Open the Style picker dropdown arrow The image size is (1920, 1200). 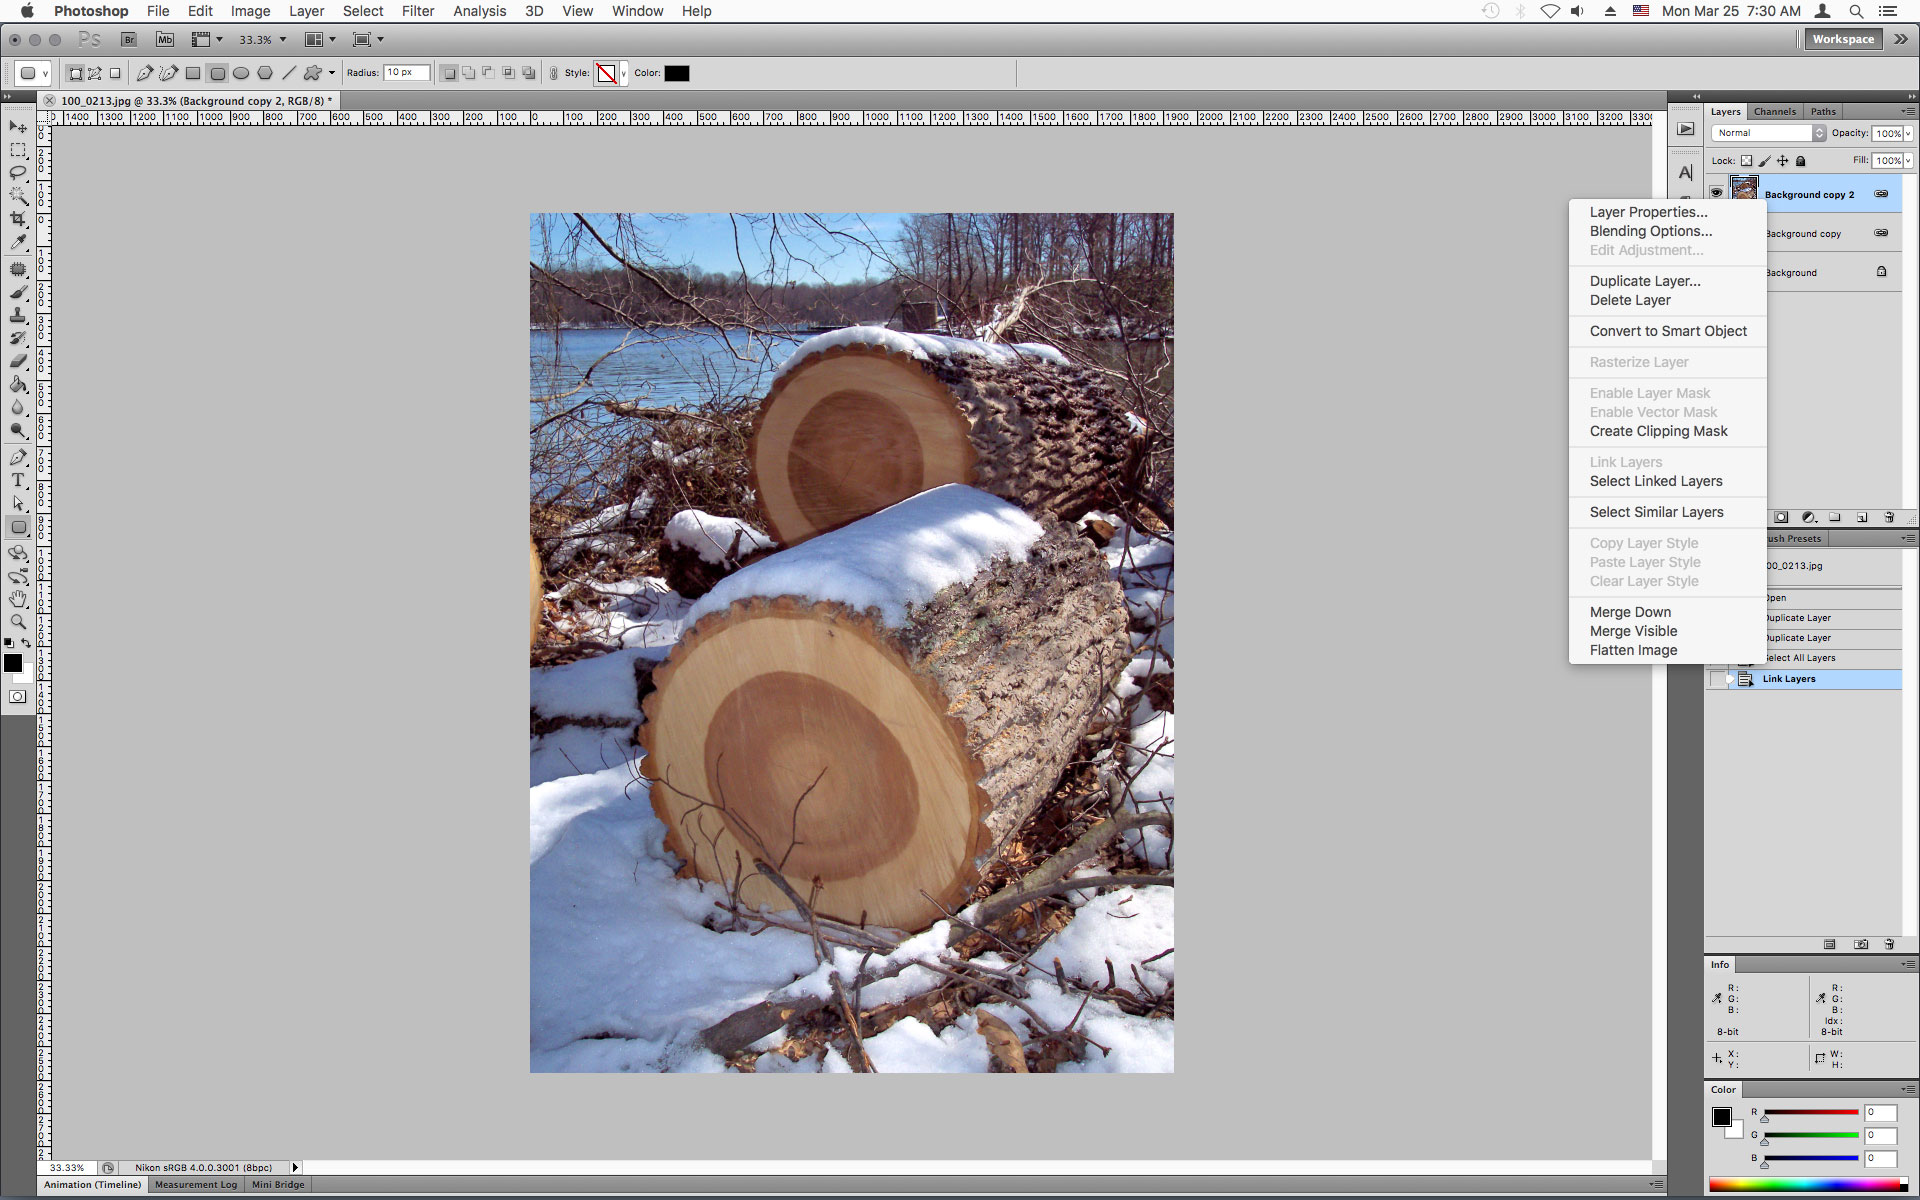[623, 73]
